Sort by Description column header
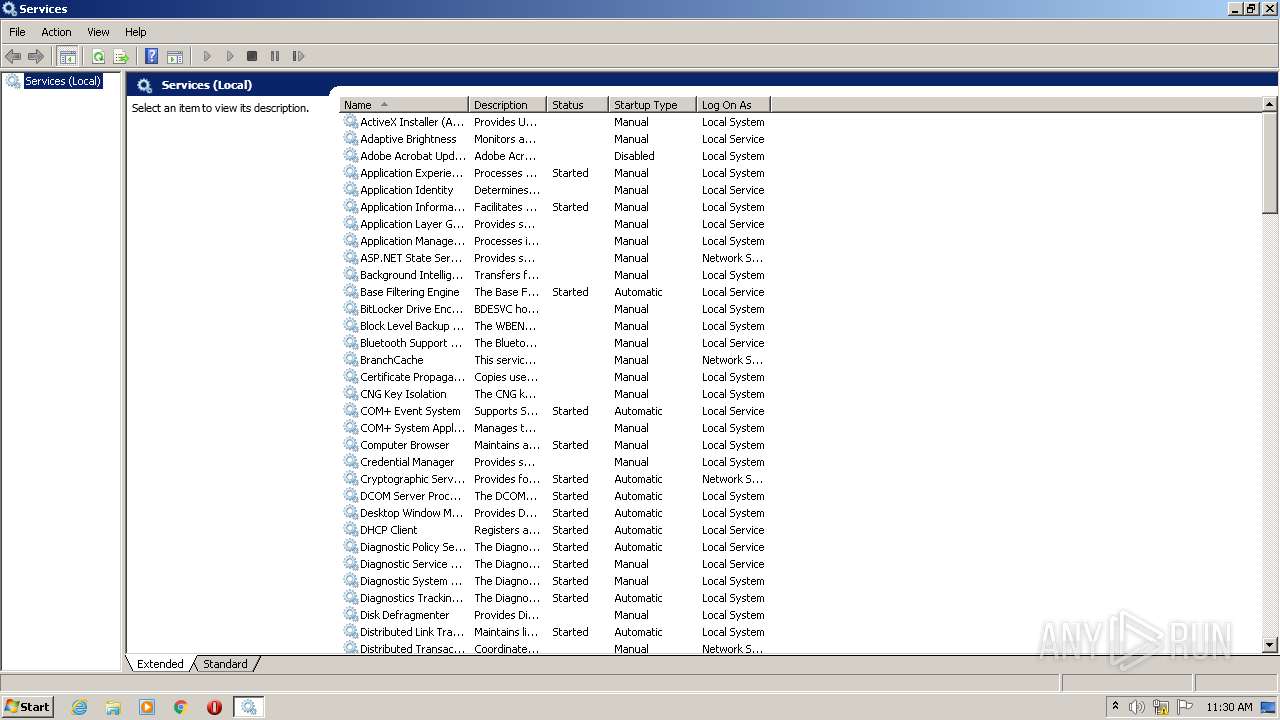Image resolution: width=1280 pixels, height=720 pixels. point(507,105)
